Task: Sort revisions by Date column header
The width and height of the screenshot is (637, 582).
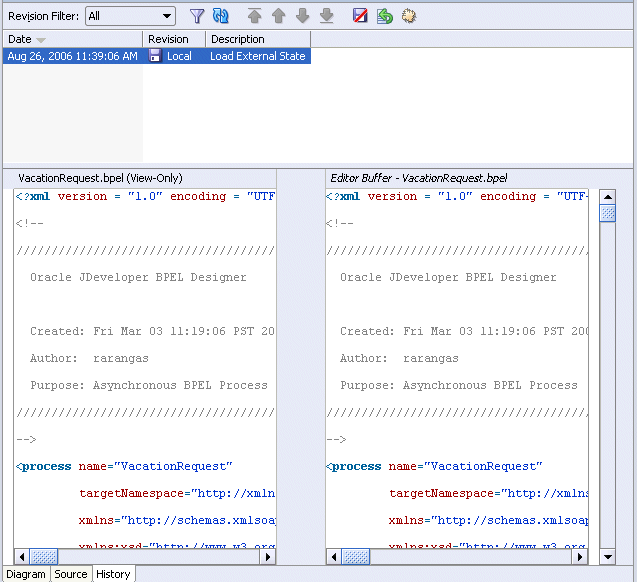Action: point(73,39)
